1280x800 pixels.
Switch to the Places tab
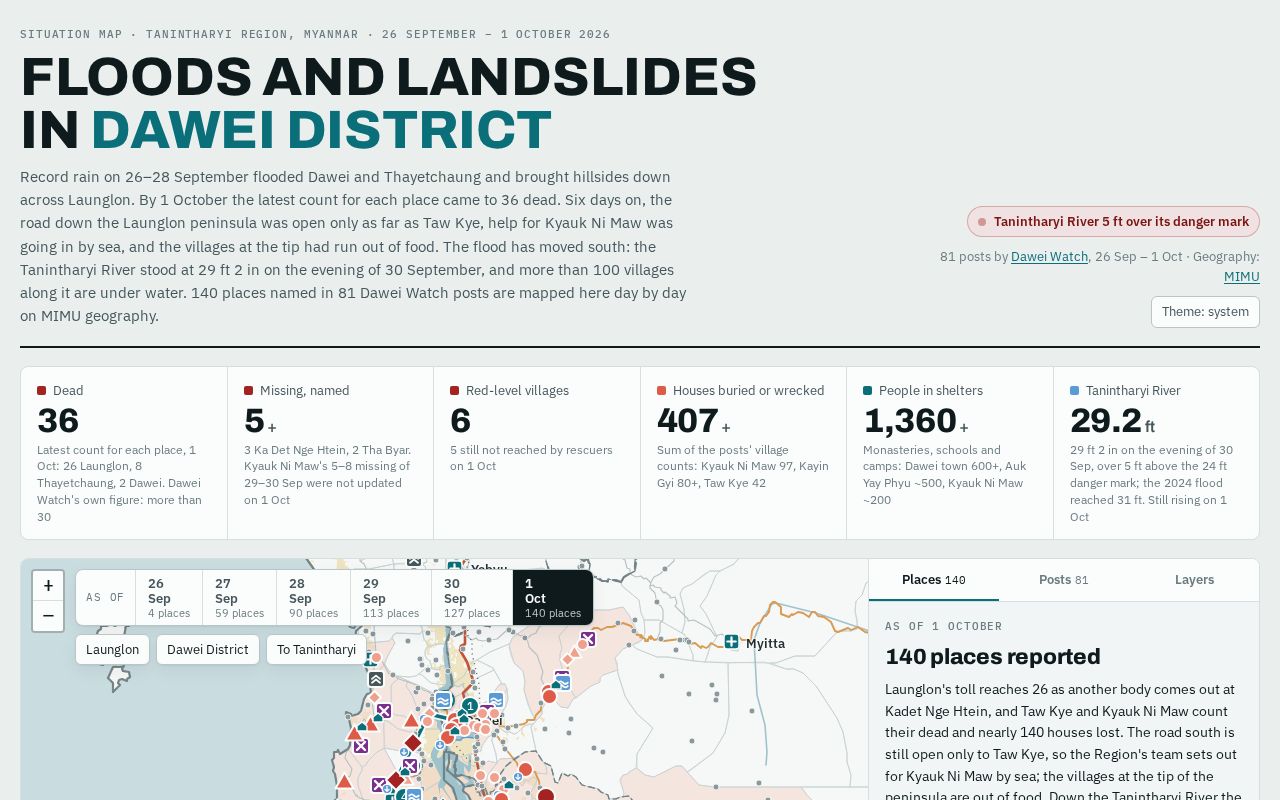tap(934, 580)
